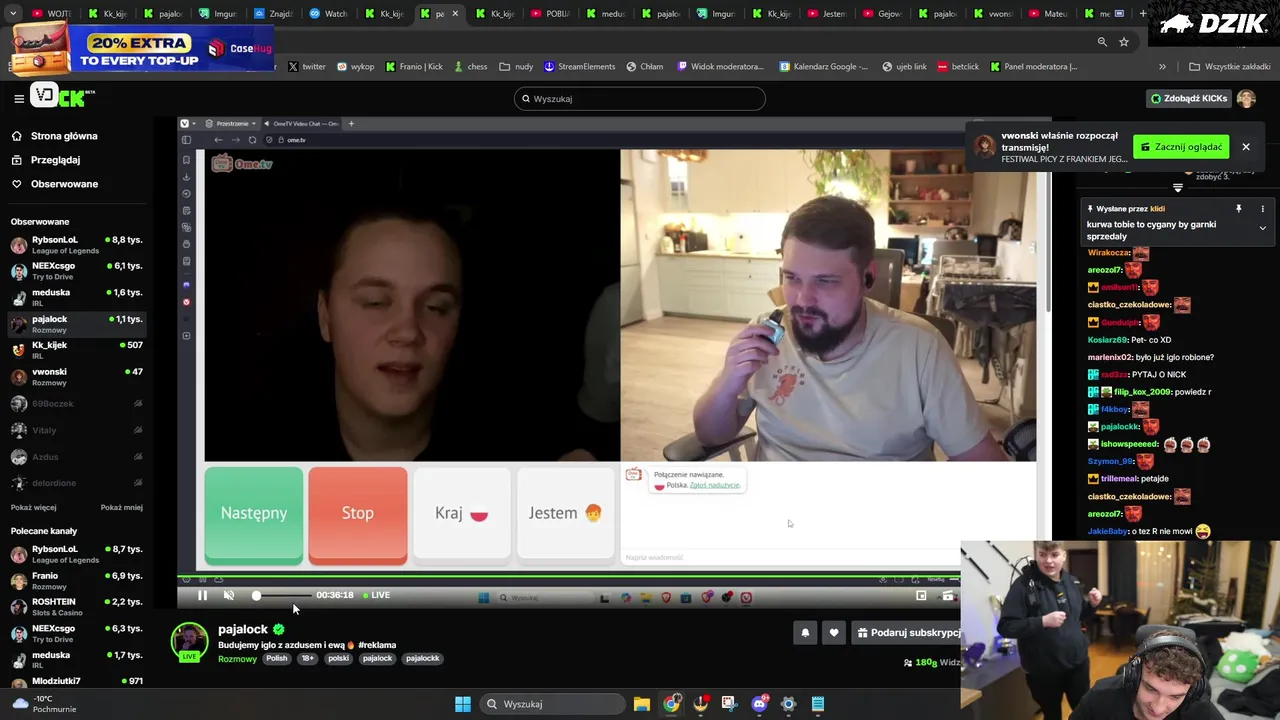Expand the pinned chat message chevron

click(1262, 228)
